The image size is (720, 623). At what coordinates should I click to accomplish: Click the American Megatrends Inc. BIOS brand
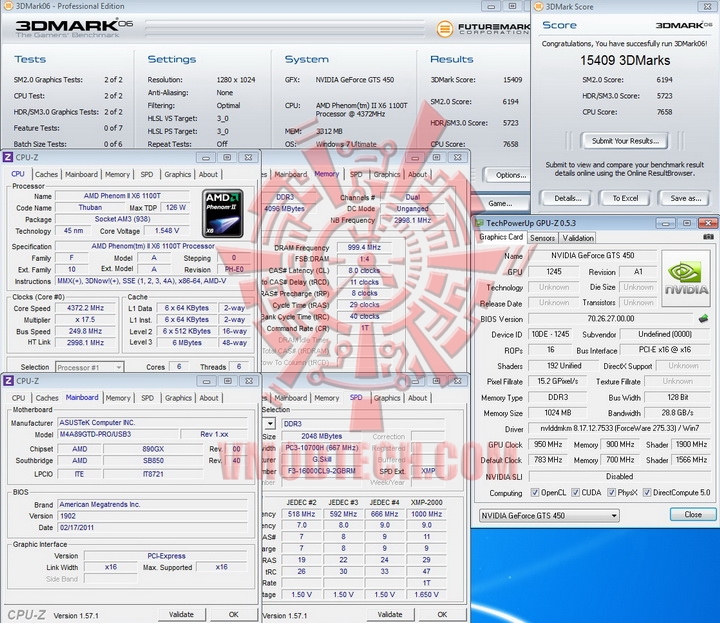pyautogui.click(x=152, y=504)
